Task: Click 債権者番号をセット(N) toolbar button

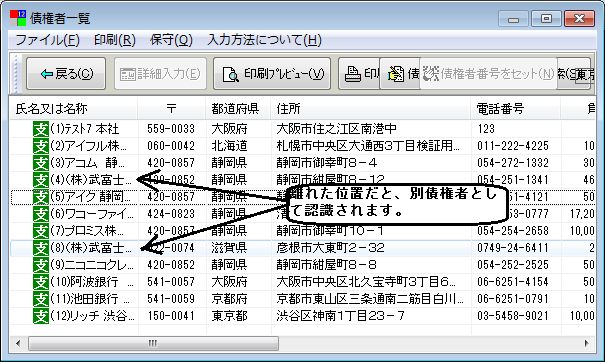Action: 488,73
